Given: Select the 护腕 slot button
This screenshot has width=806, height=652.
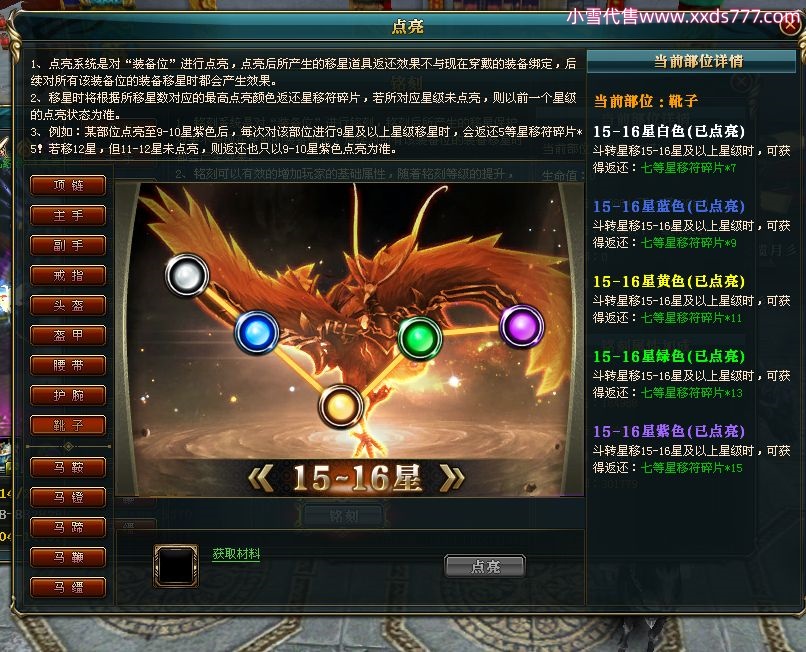Looking at the screenshot, I should click(68, 395).
